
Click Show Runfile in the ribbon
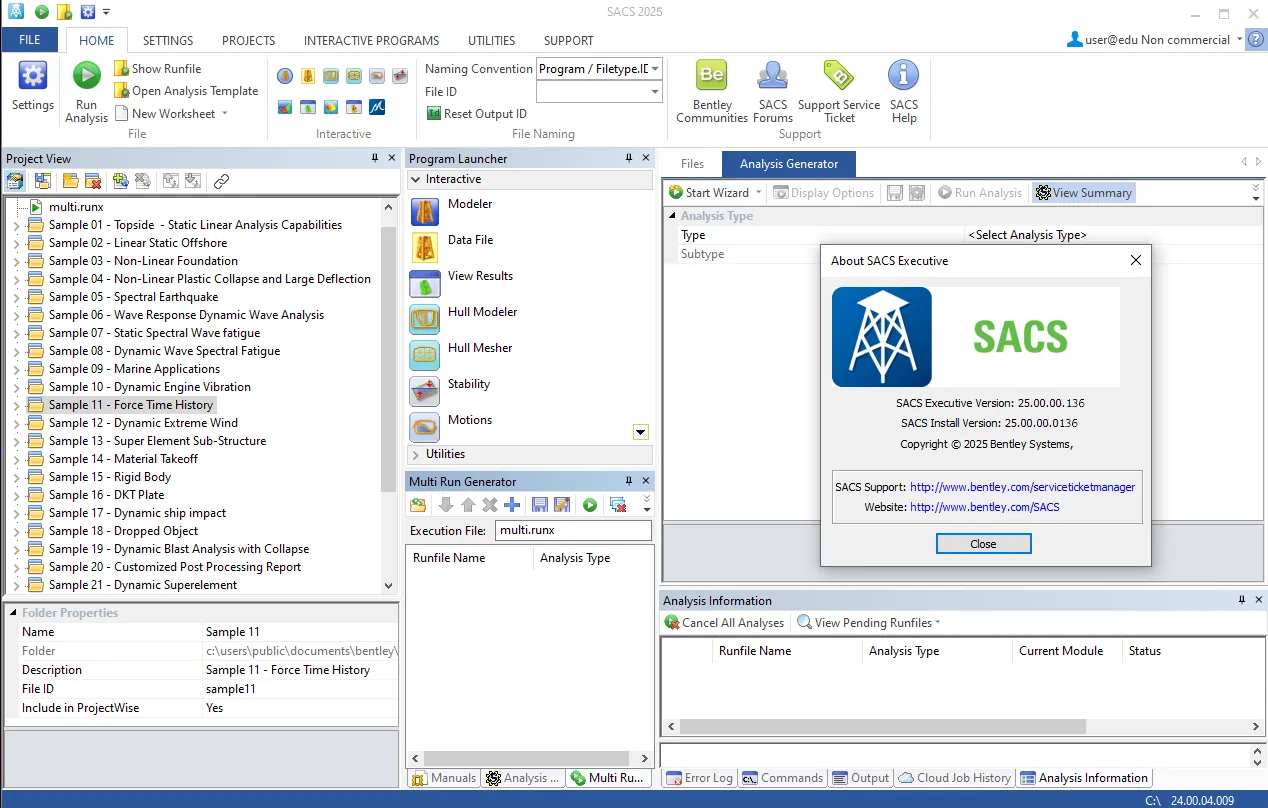pyautogui.click(x=157, y=68)
